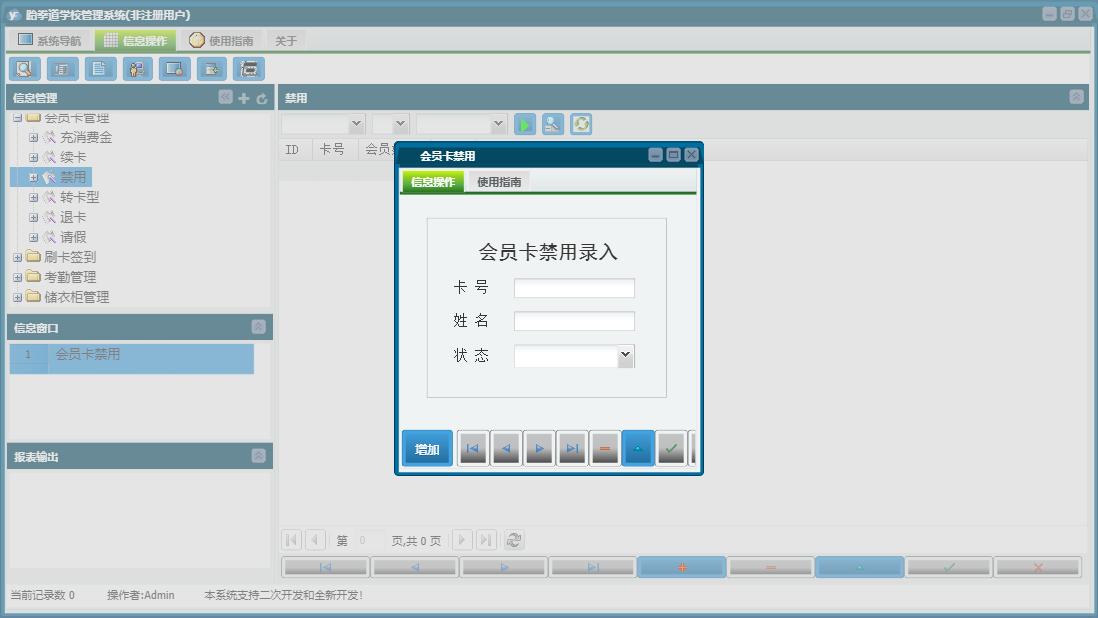Click the 卡号 input field in the dialog
Viewport: 1098px width, 618px height.
tap(574, 287)
